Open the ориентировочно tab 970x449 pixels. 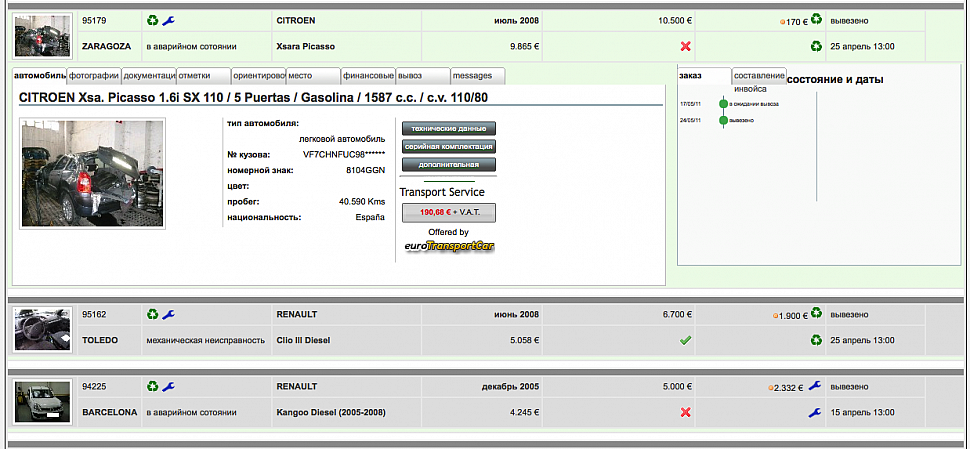[x=259, y=75]
